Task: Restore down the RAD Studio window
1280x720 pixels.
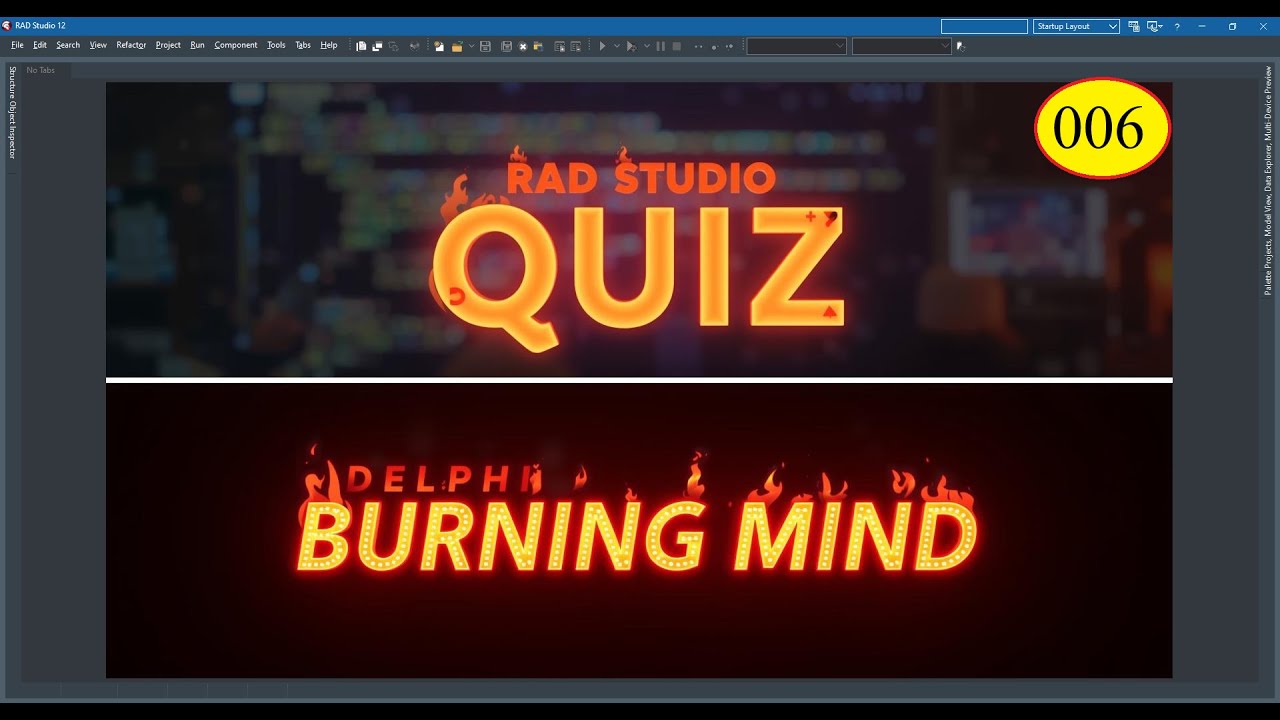Action: tap(1232, 26)
